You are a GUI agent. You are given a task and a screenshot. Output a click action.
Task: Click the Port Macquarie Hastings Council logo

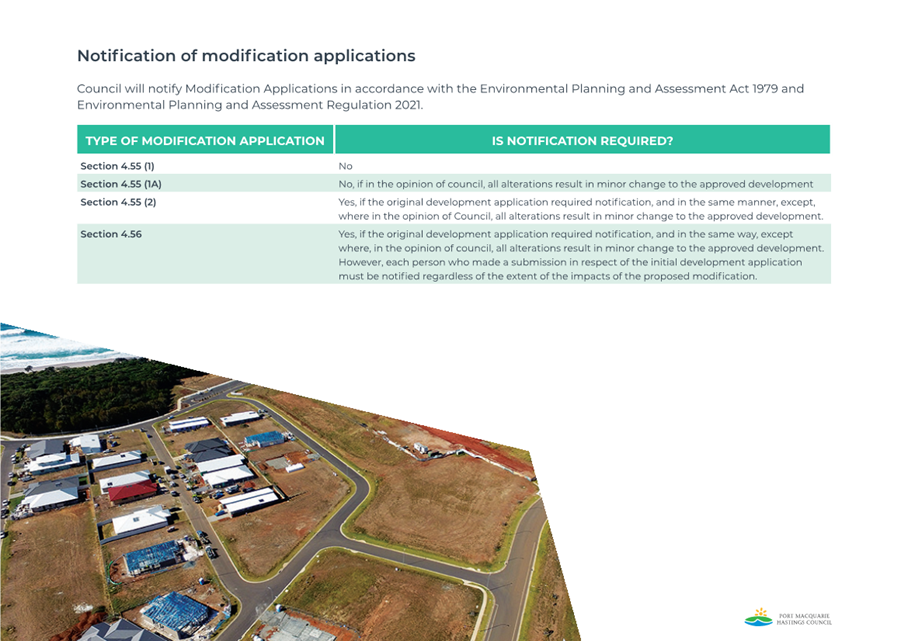click(788, 617)
